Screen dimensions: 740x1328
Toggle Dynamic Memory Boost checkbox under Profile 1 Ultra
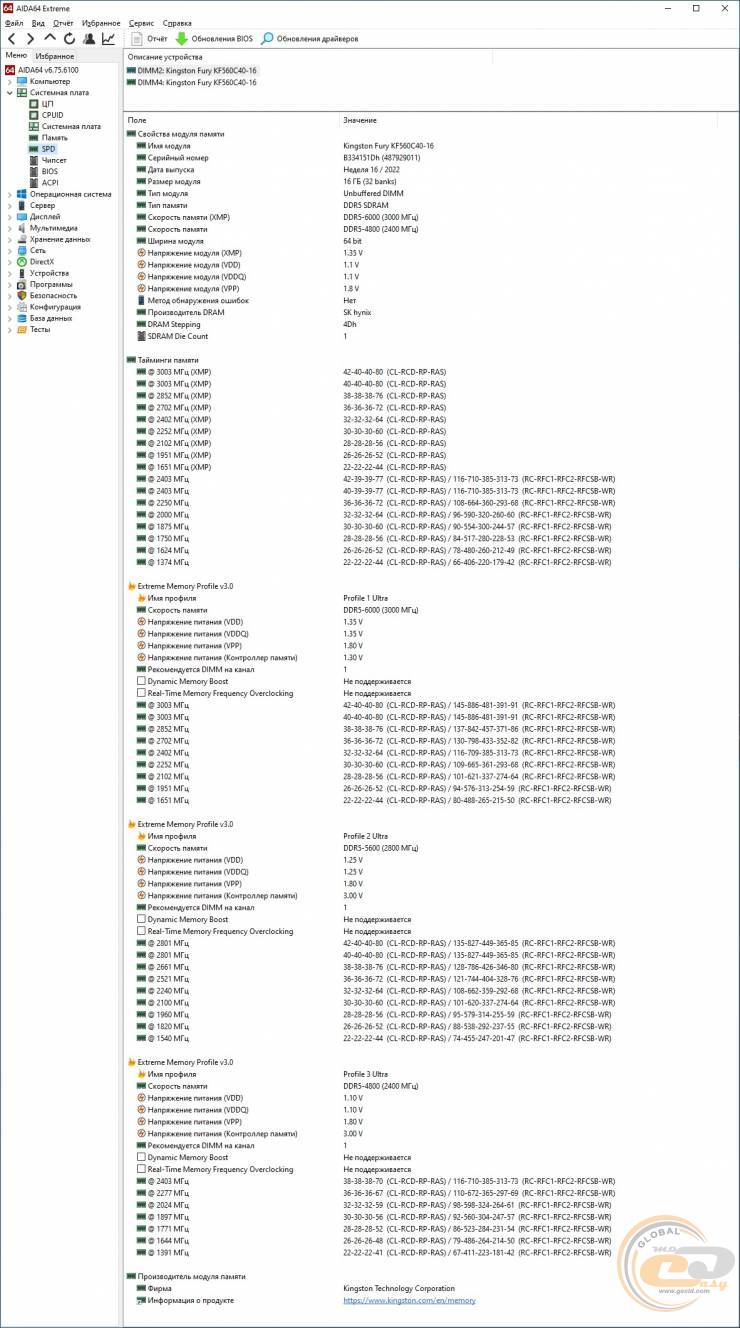141,681
